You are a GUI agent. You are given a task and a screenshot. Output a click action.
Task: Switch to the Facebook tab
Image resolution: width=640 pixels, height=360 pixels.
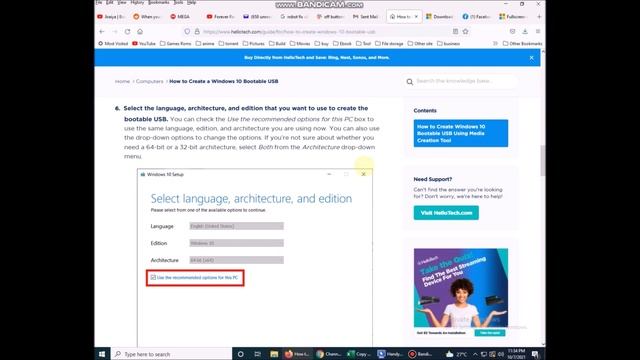[x=476, y=16]
